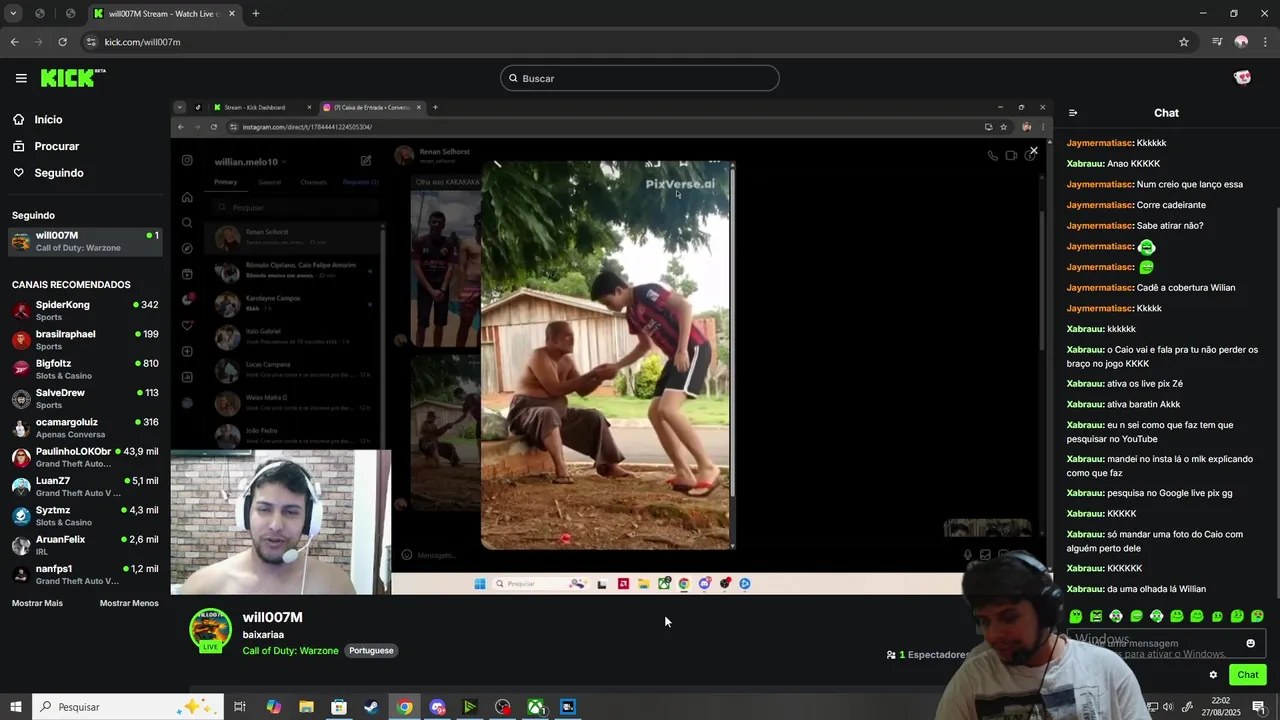
Task: Open chat settings gear icon
Action: [x=1213, y=675]
